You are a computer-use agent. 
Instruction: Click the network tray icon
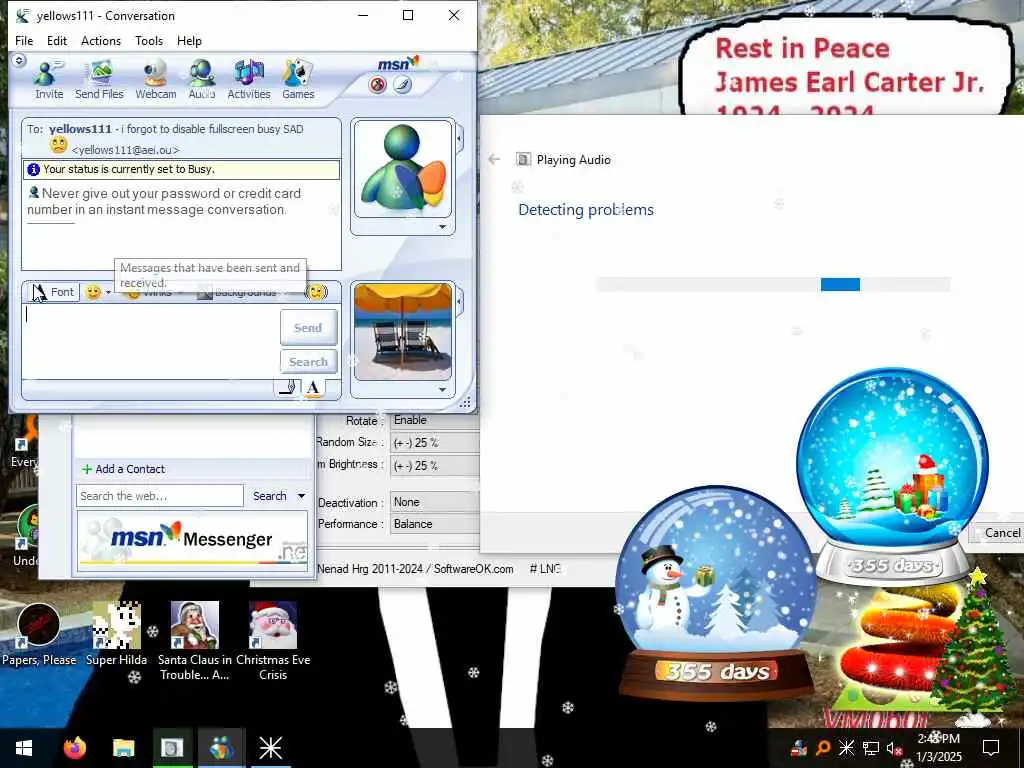(871, 748)
